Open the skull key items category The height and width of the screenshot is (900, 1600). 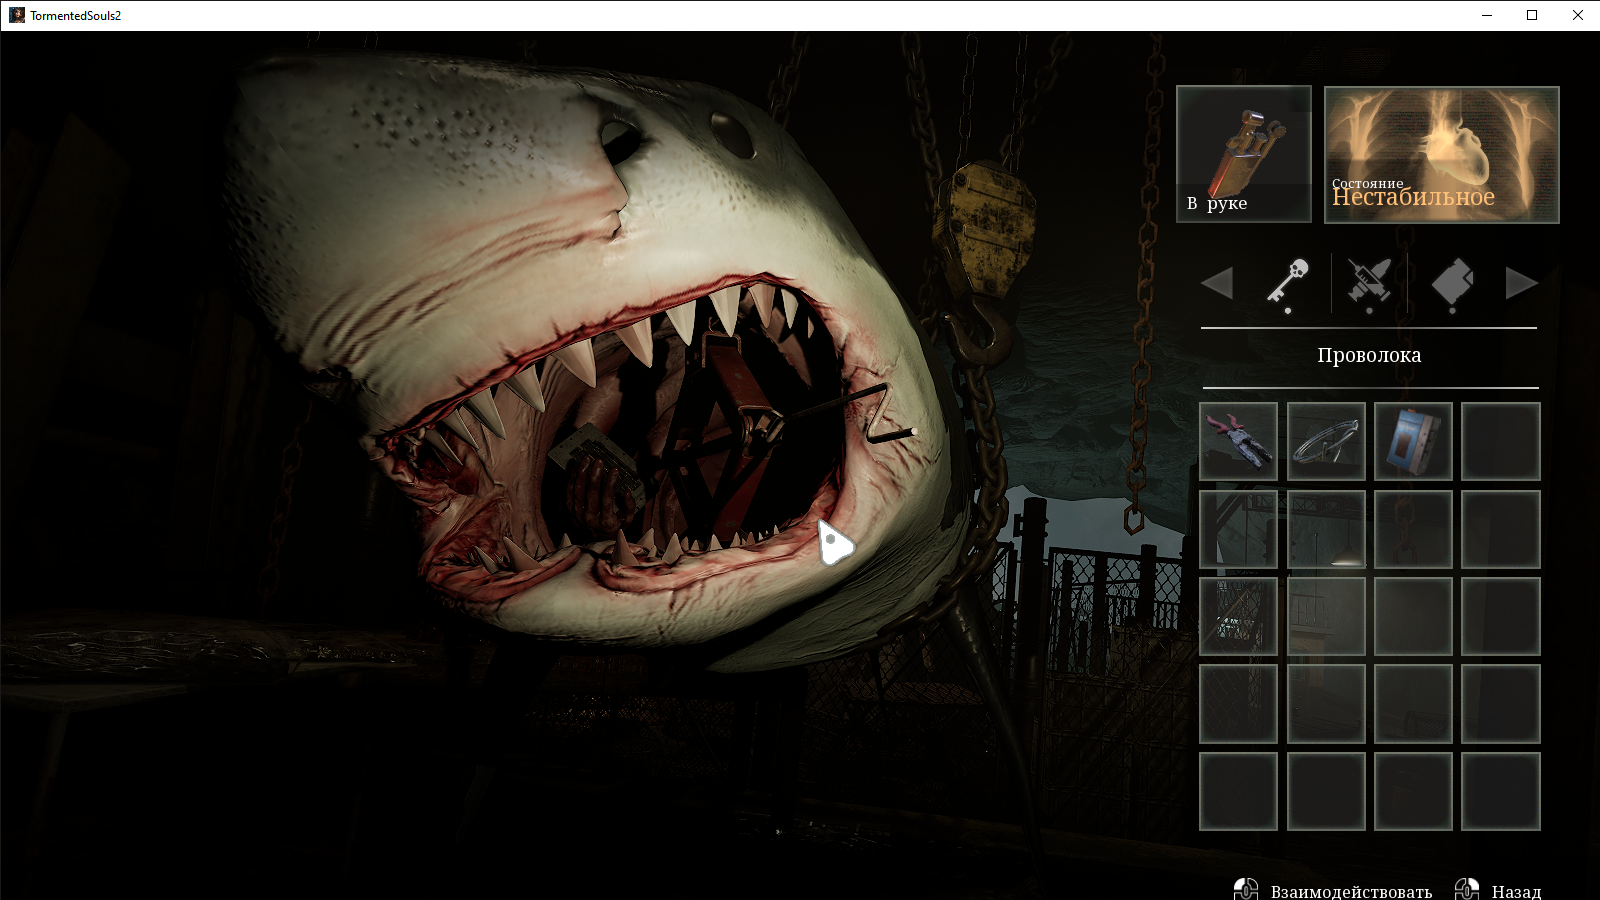click(x=1287, y=282)
